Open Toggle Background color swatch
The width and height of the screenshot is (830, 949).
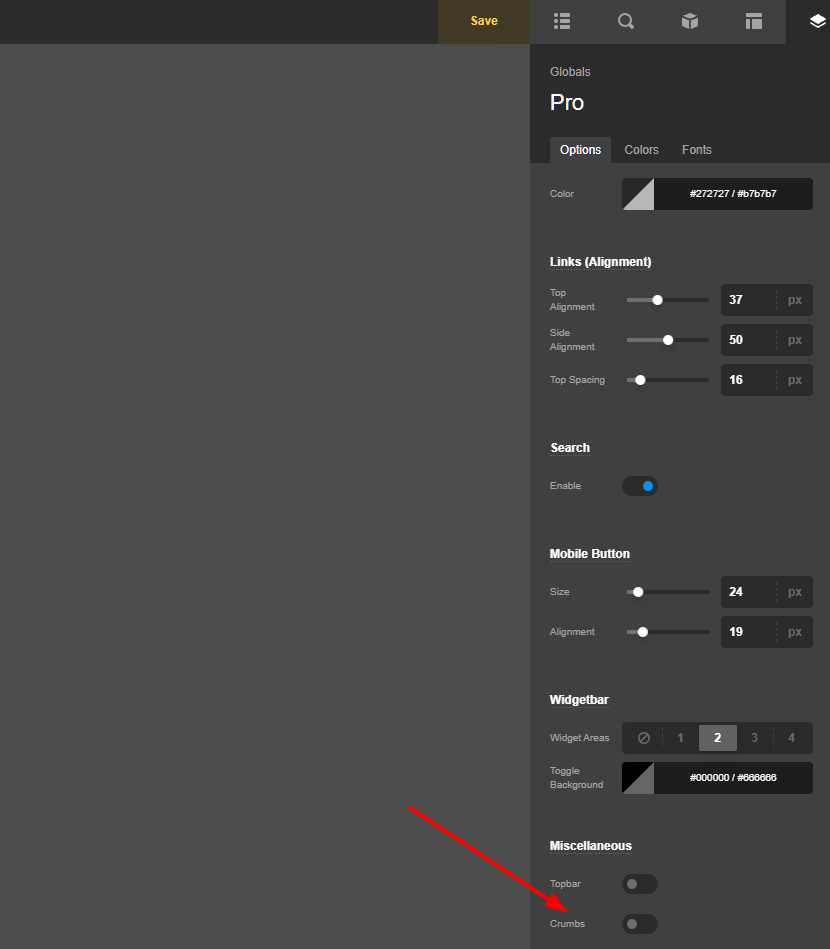click(638, 778)
